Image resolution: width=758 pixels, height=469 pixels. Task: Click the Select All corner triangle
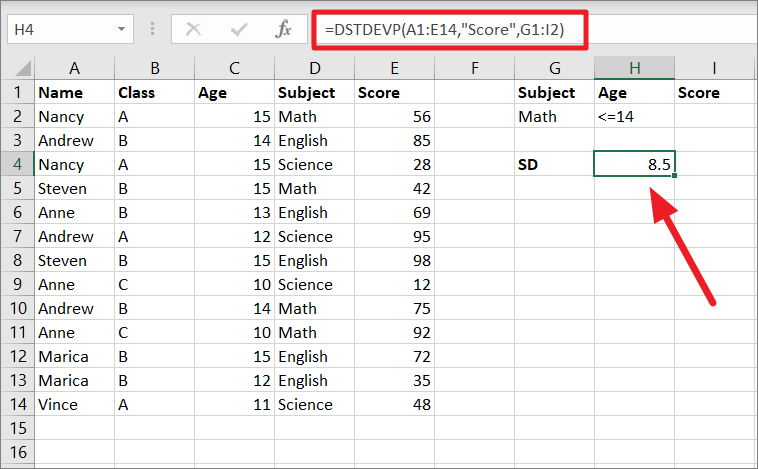(23, 68)
